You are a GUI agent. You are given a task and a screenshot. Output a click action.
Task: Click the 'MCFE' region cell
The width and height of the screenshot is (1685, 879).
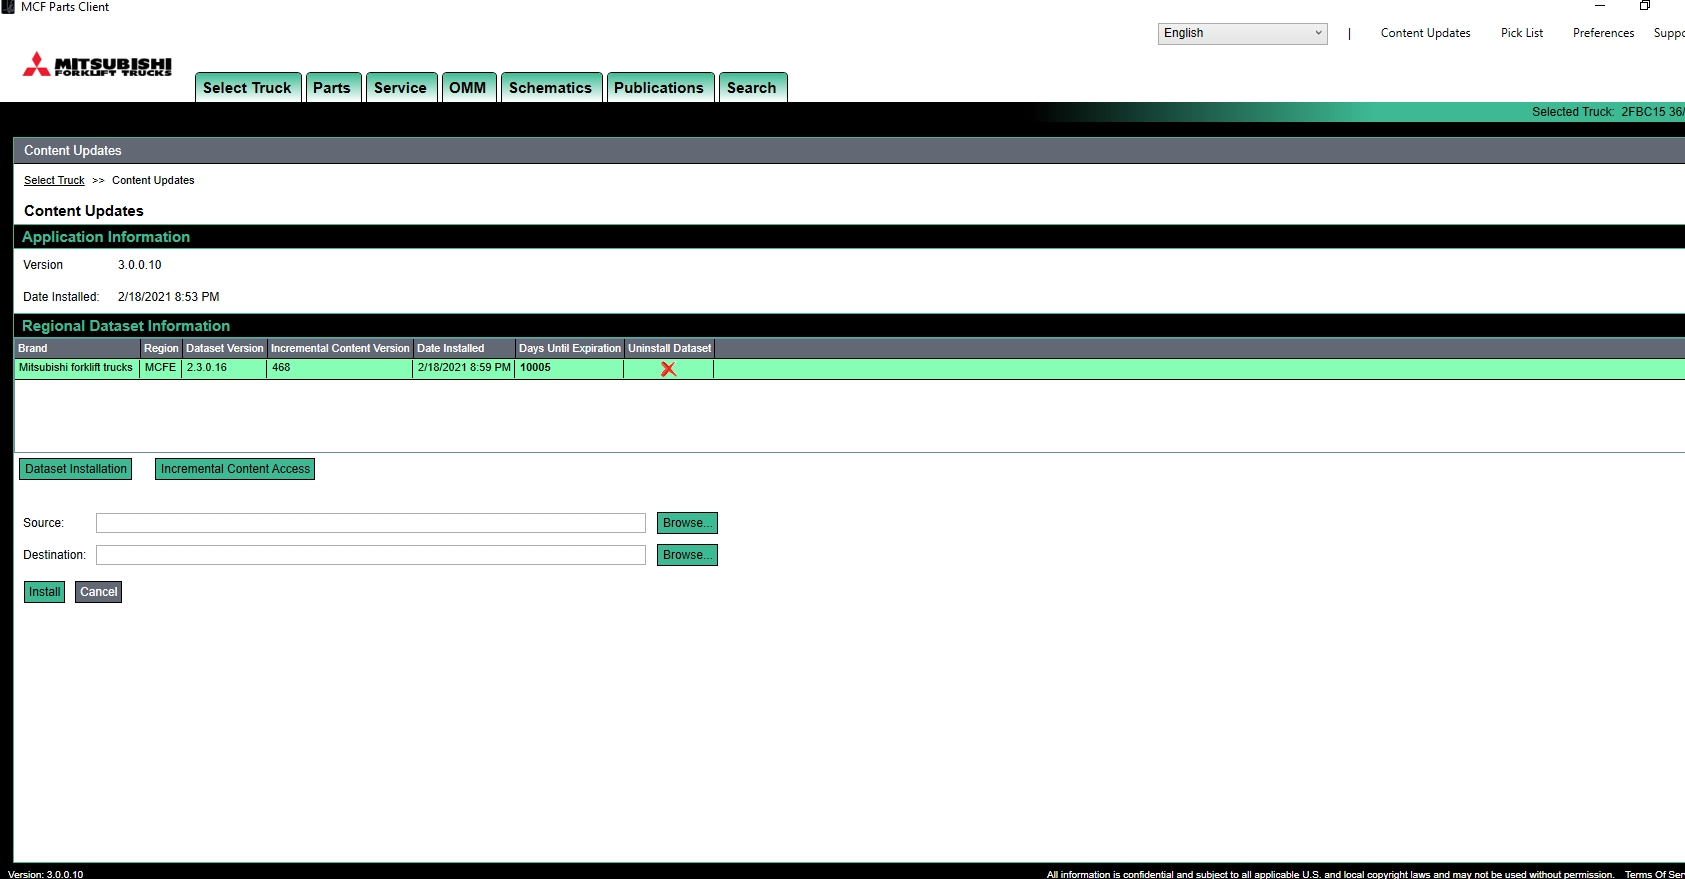coord(160,368)
